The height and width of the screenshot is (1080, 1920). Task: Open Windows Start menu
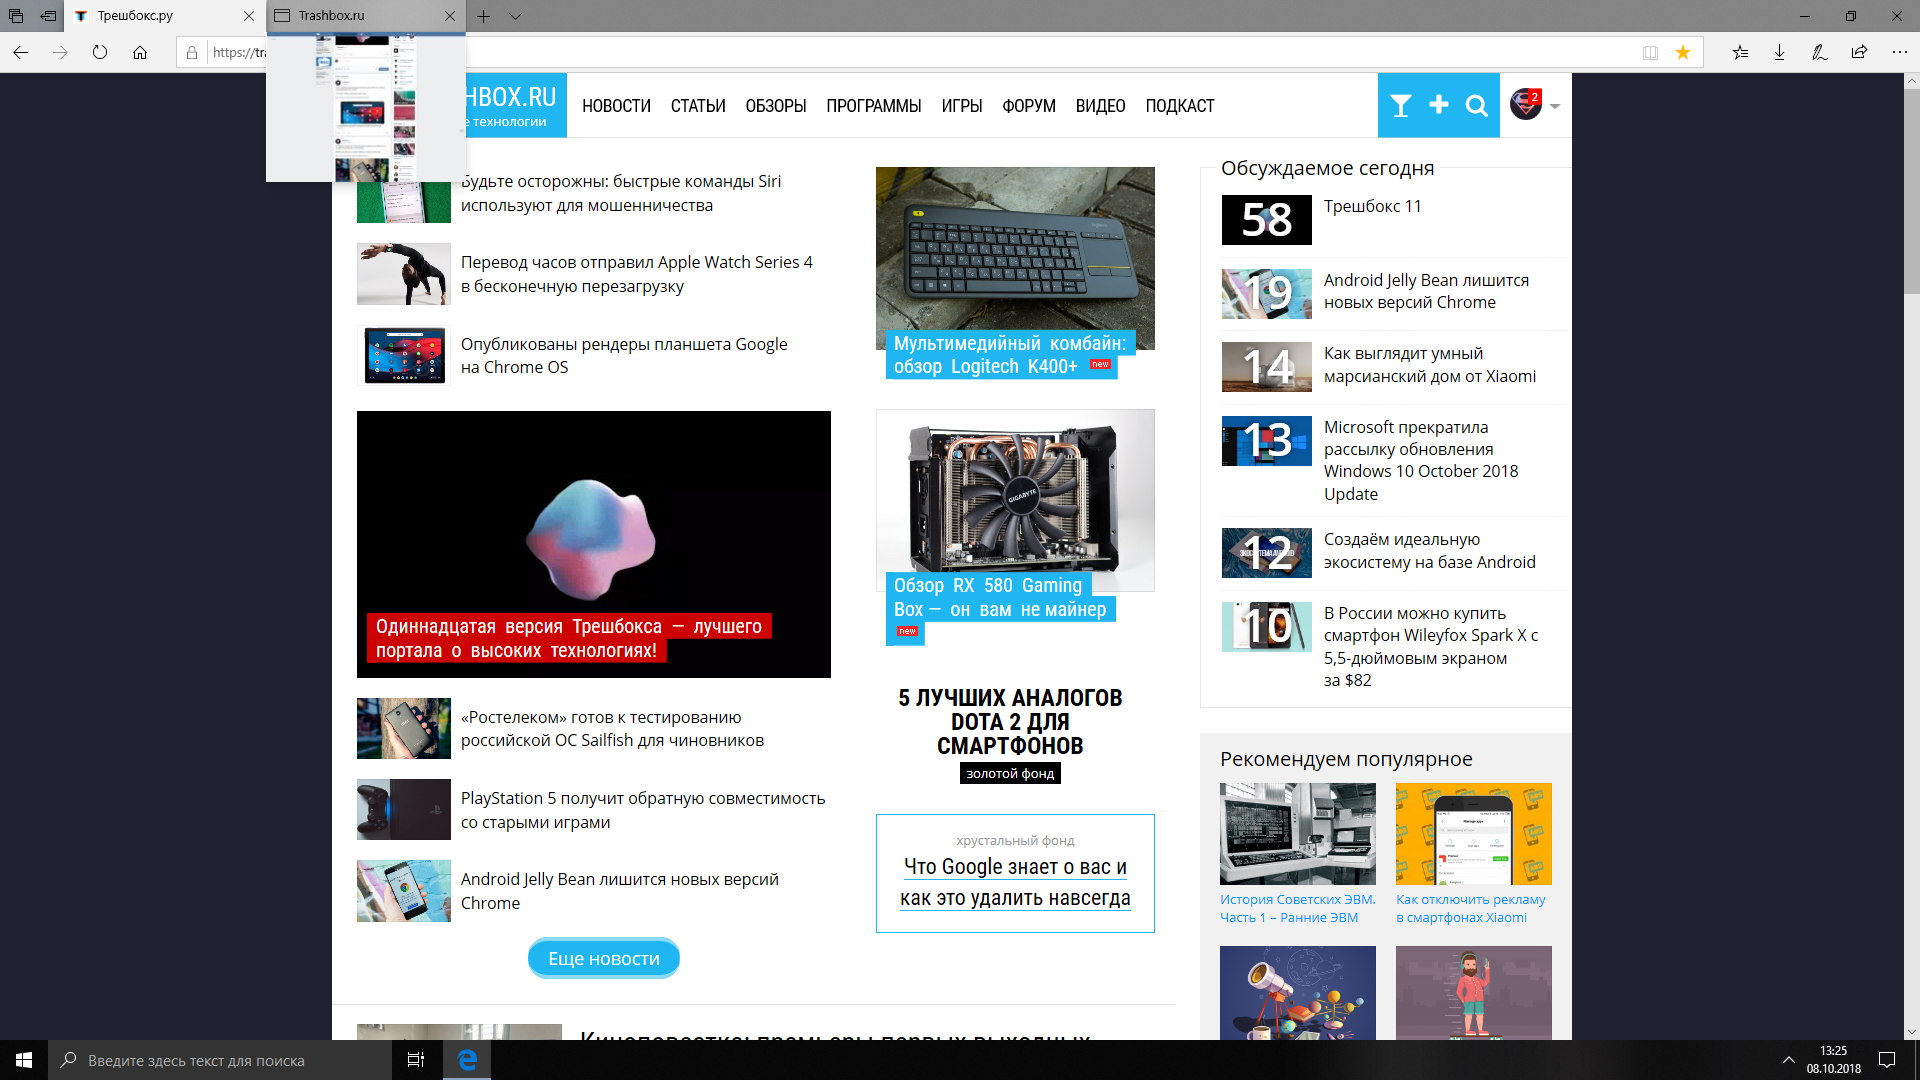pyautogui.click(x=24, y=1060)
